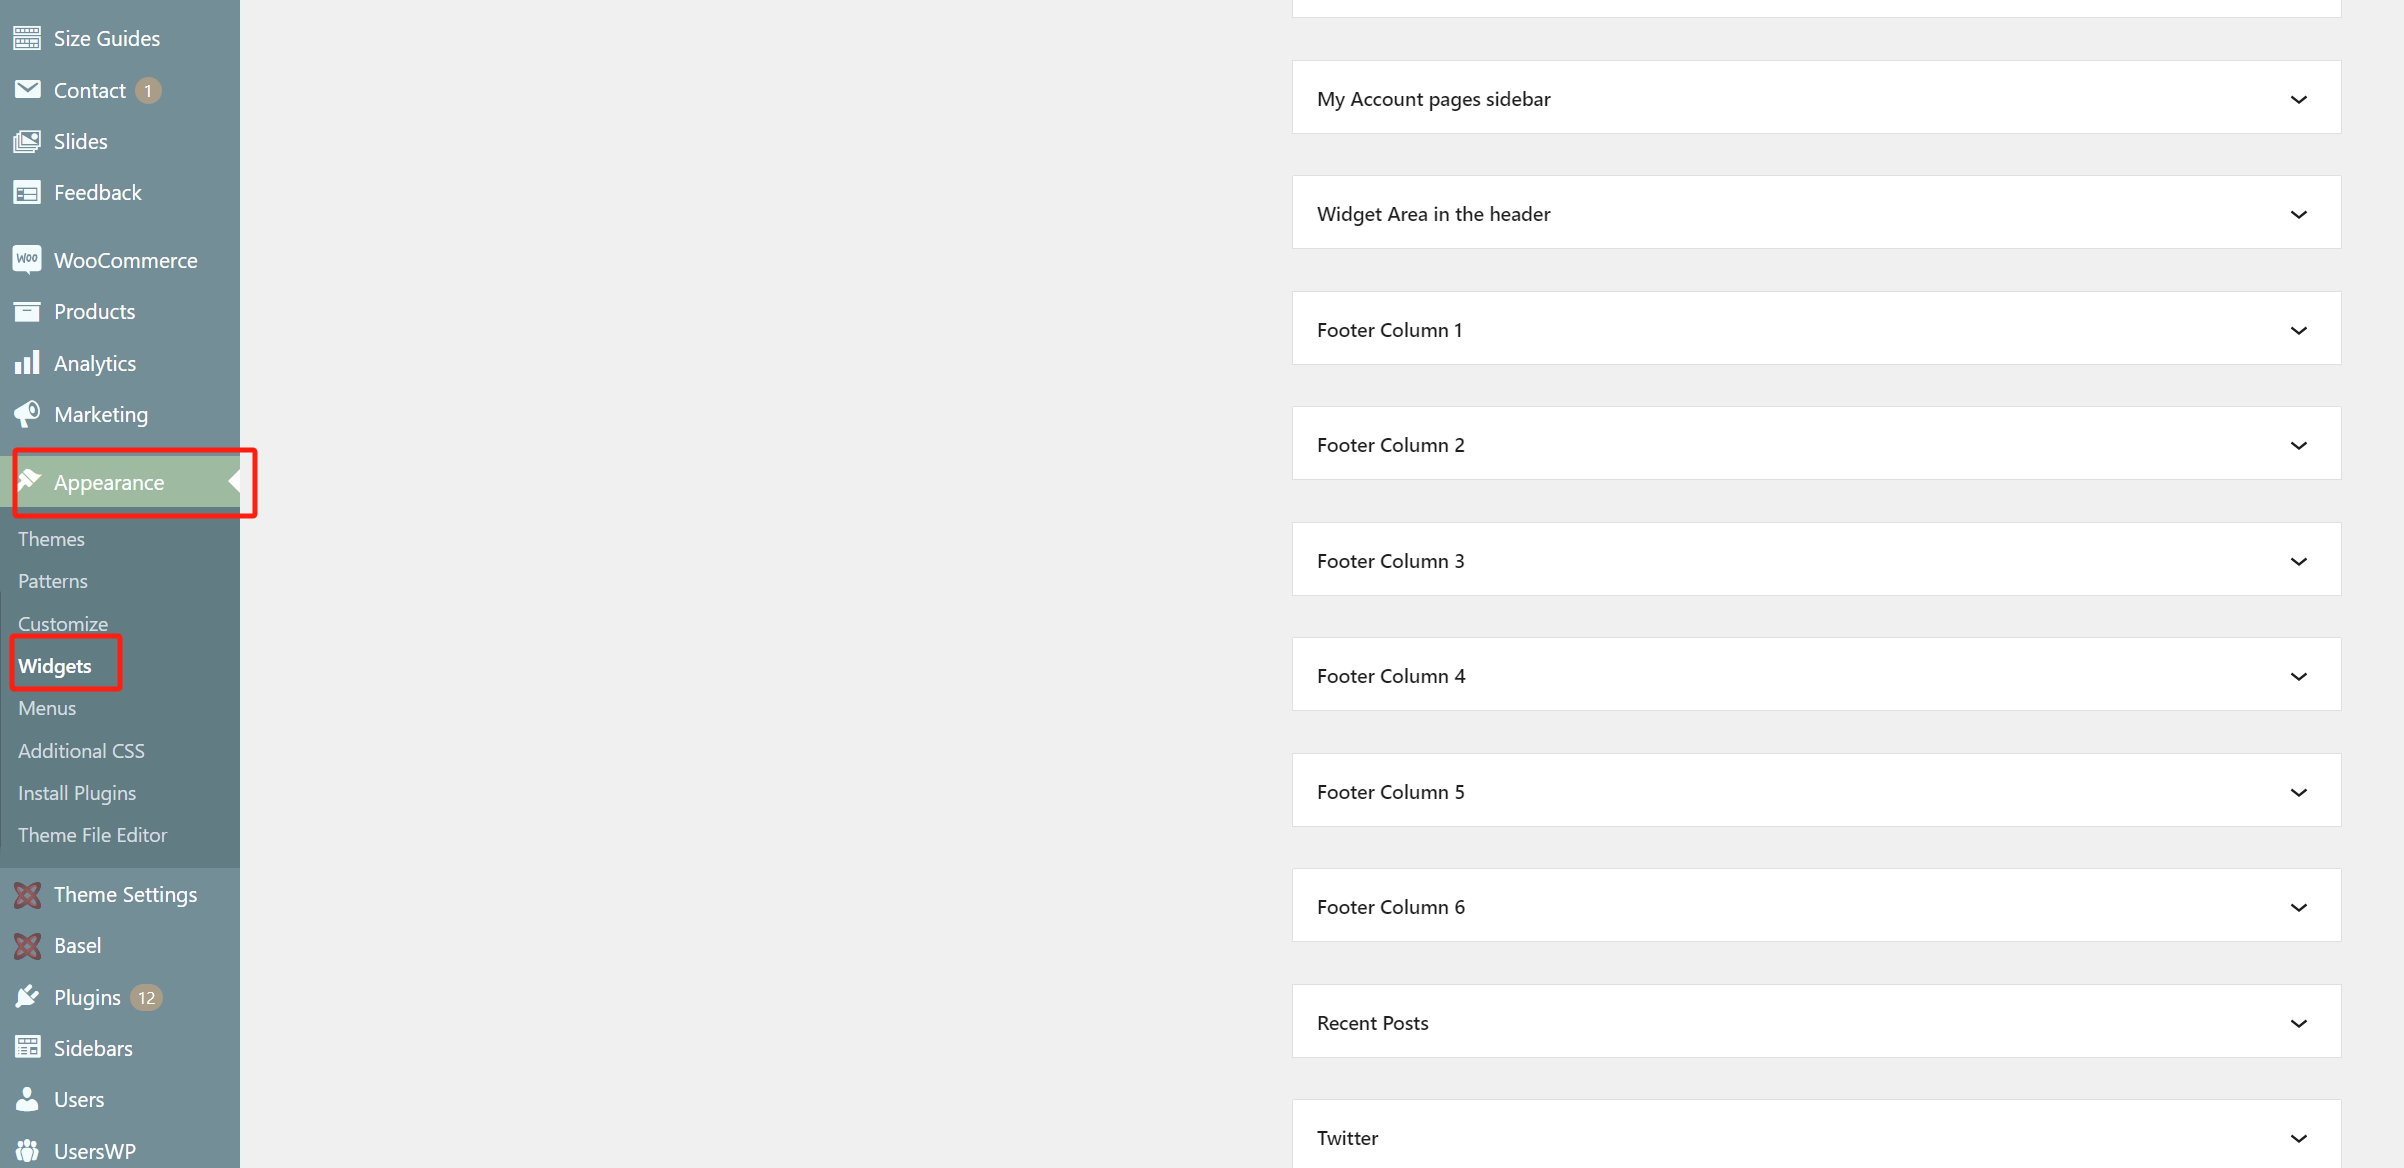Viewport: 2404px width, 1168px height.
Task: Toggle open the Footer Column 4 panel
Action: click(x=2298, y=676)
